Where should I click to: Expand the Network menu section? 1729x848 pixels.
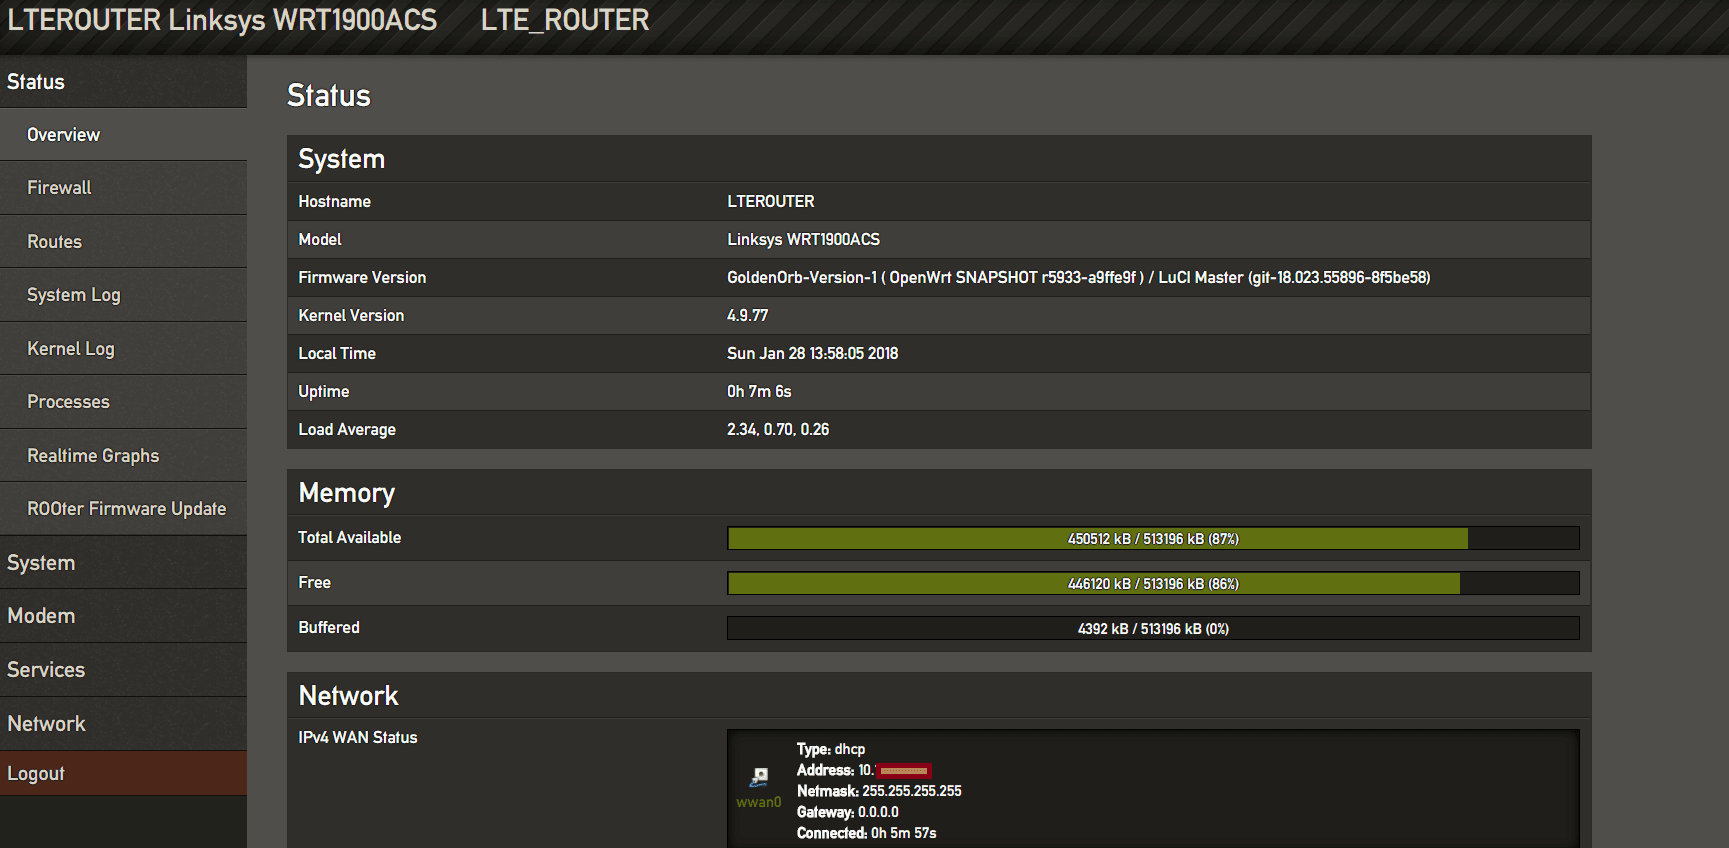coord(46,724)
